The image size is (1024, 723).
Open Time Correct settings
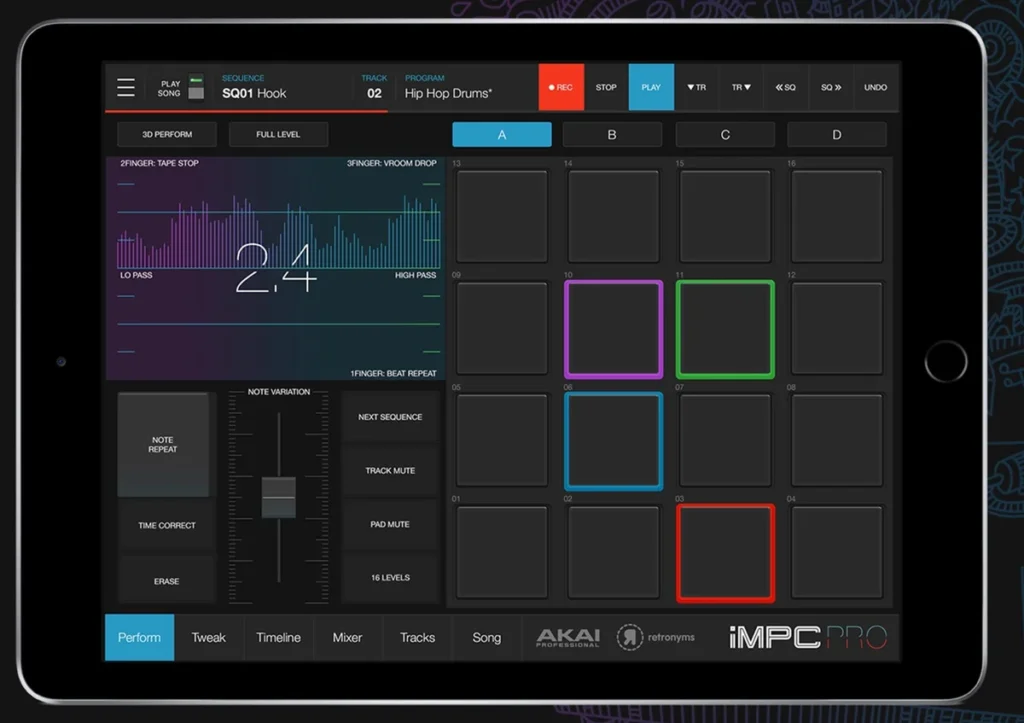pyautogui.click(x=167, y=525)
